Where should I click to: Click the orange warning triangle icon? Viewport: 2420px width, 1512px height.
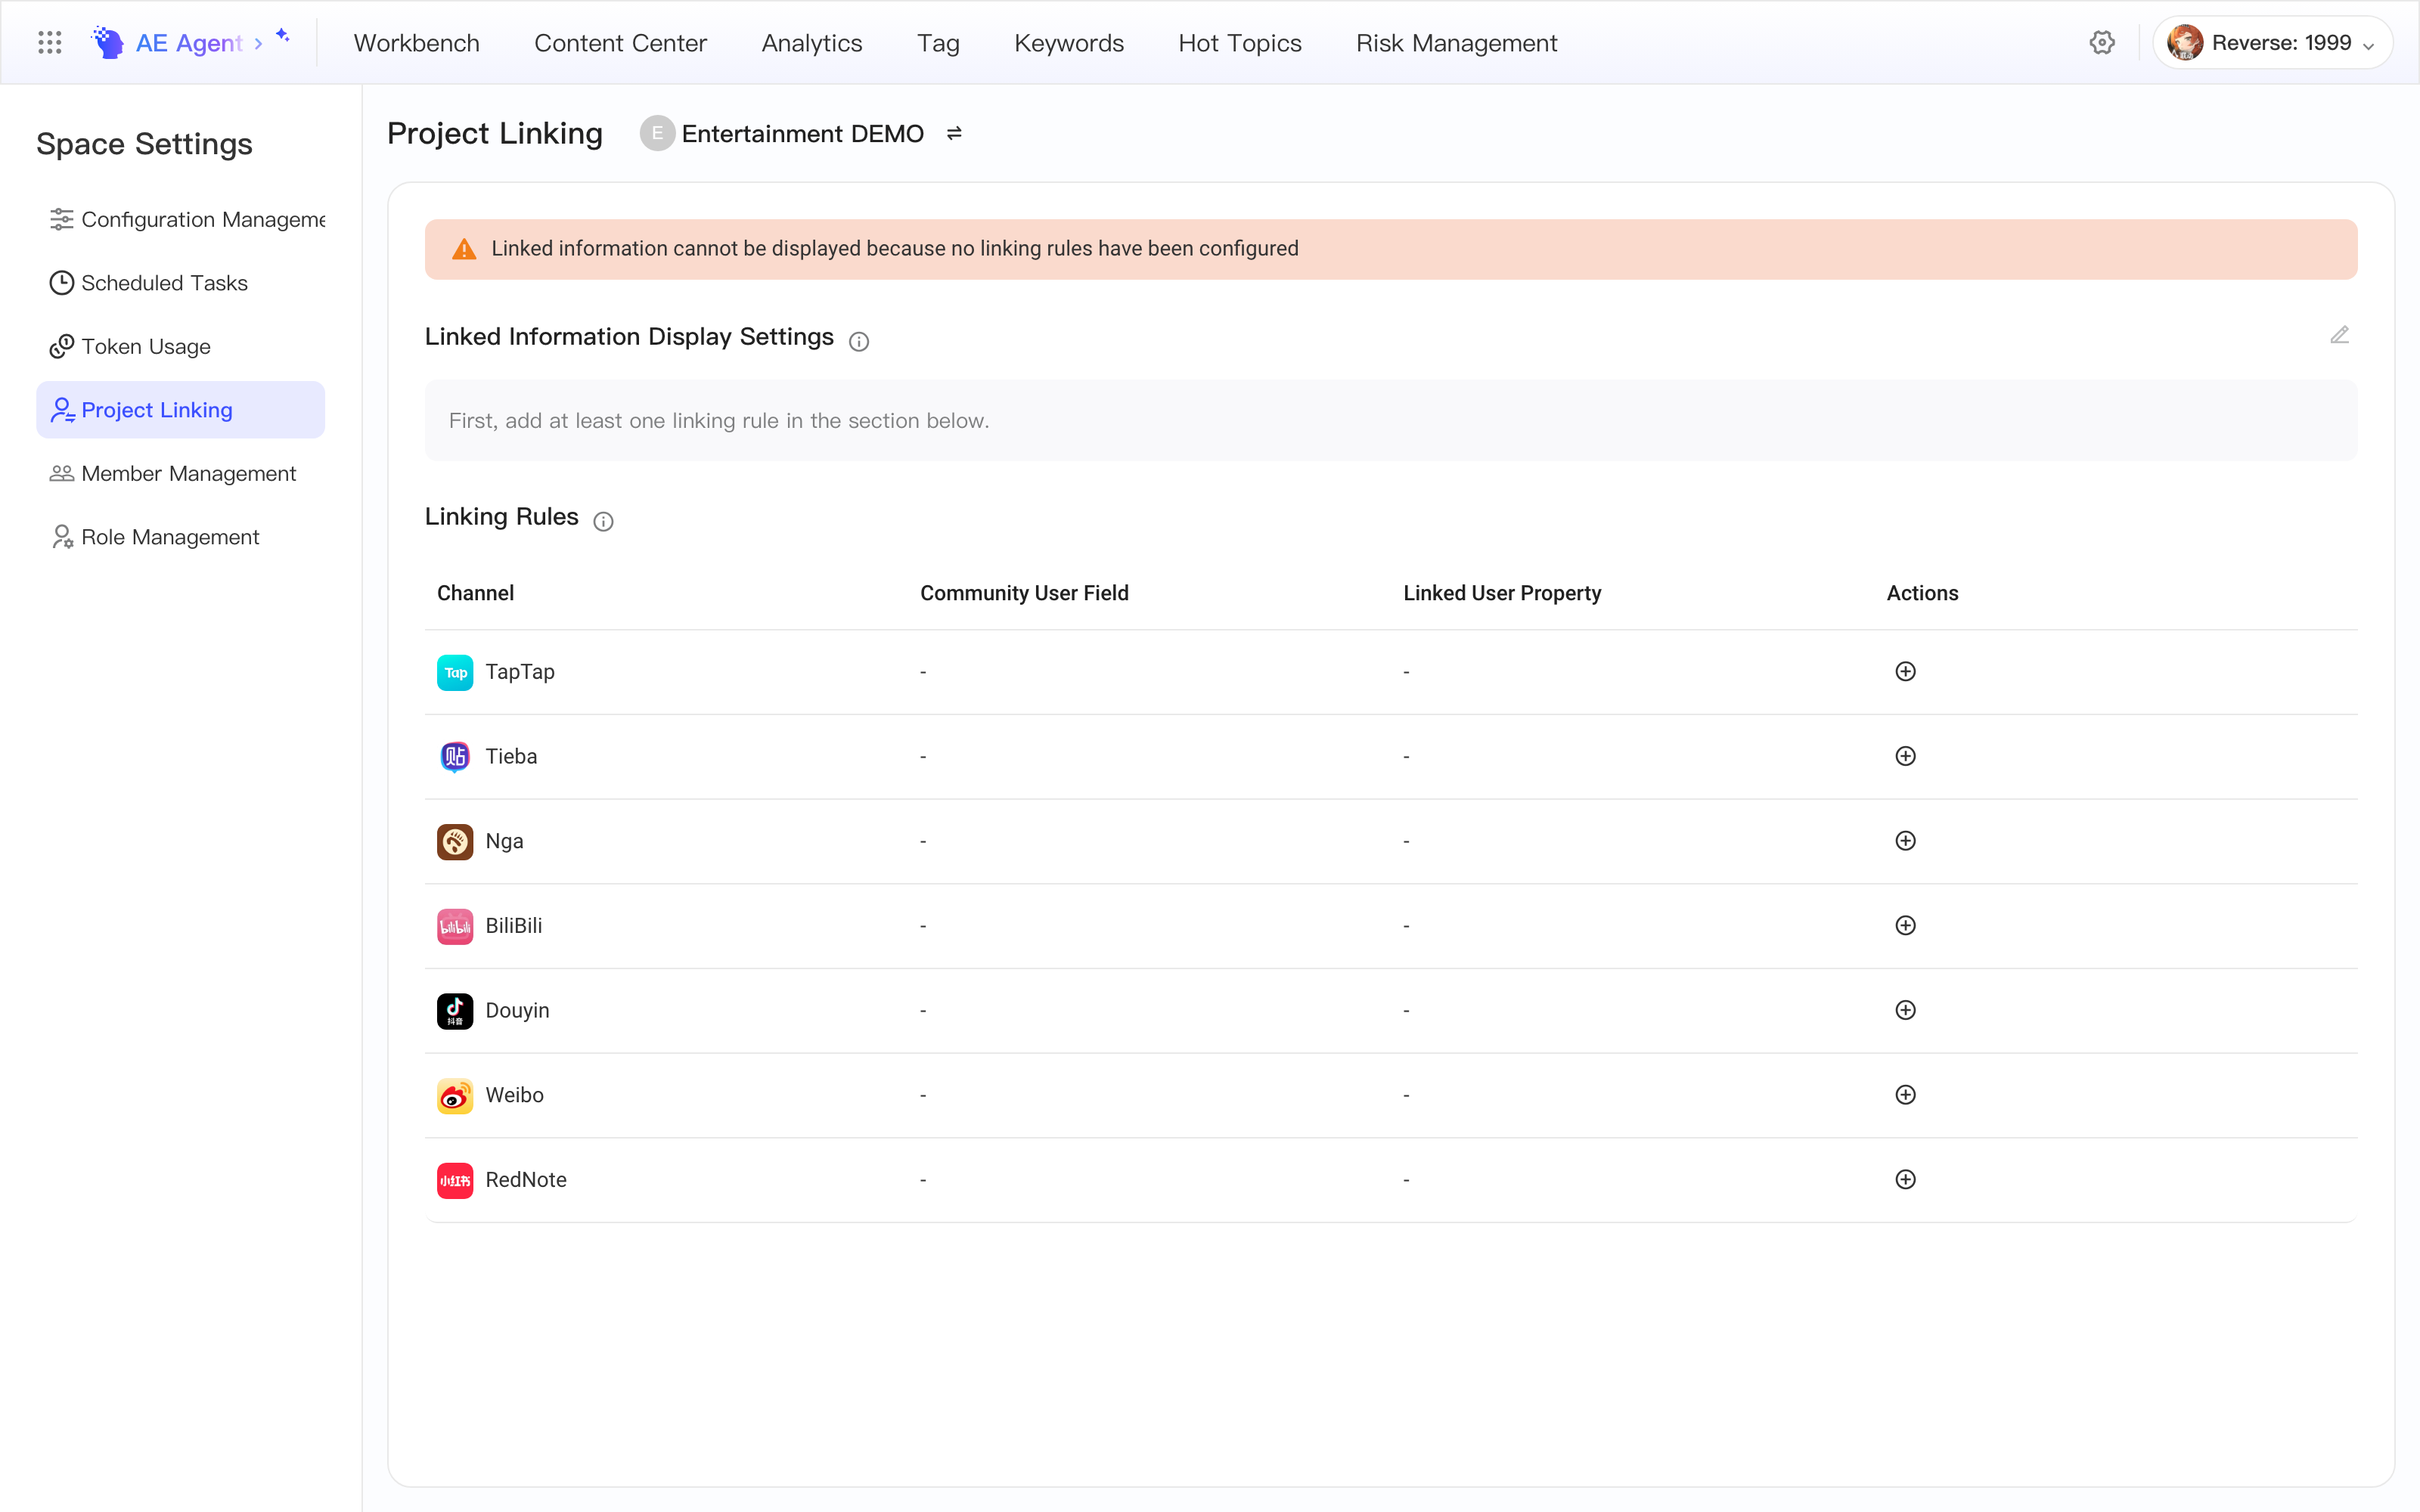464,249
